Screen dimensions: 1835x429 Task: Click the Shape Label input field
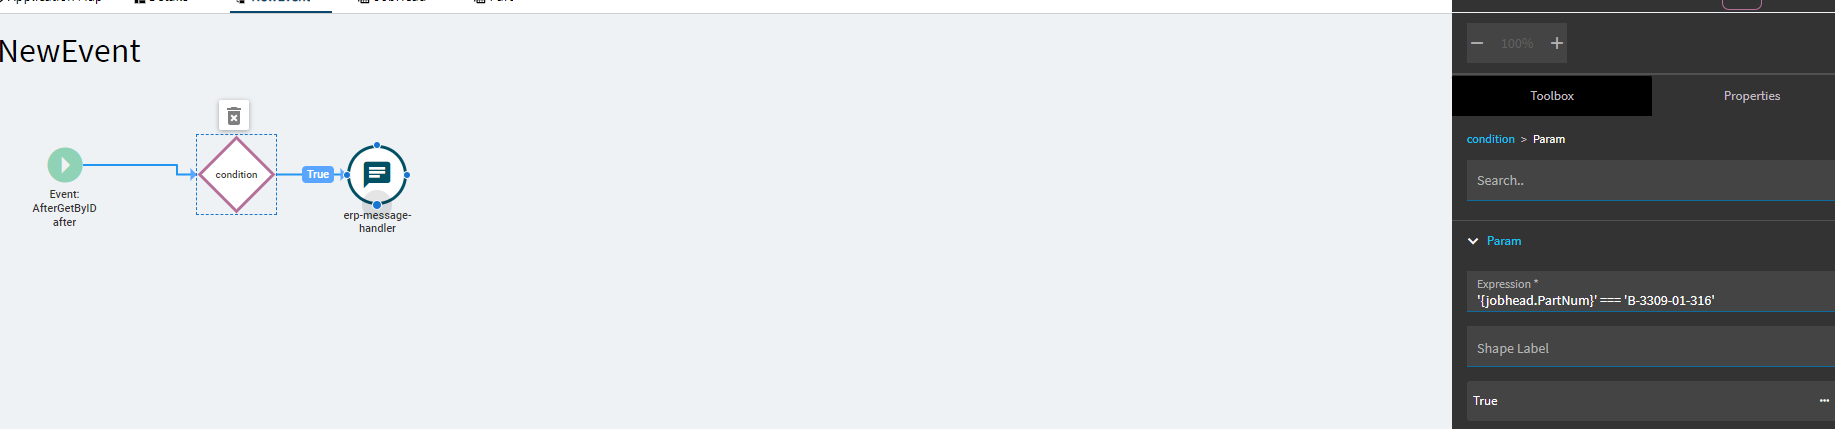click(1651, 347)
